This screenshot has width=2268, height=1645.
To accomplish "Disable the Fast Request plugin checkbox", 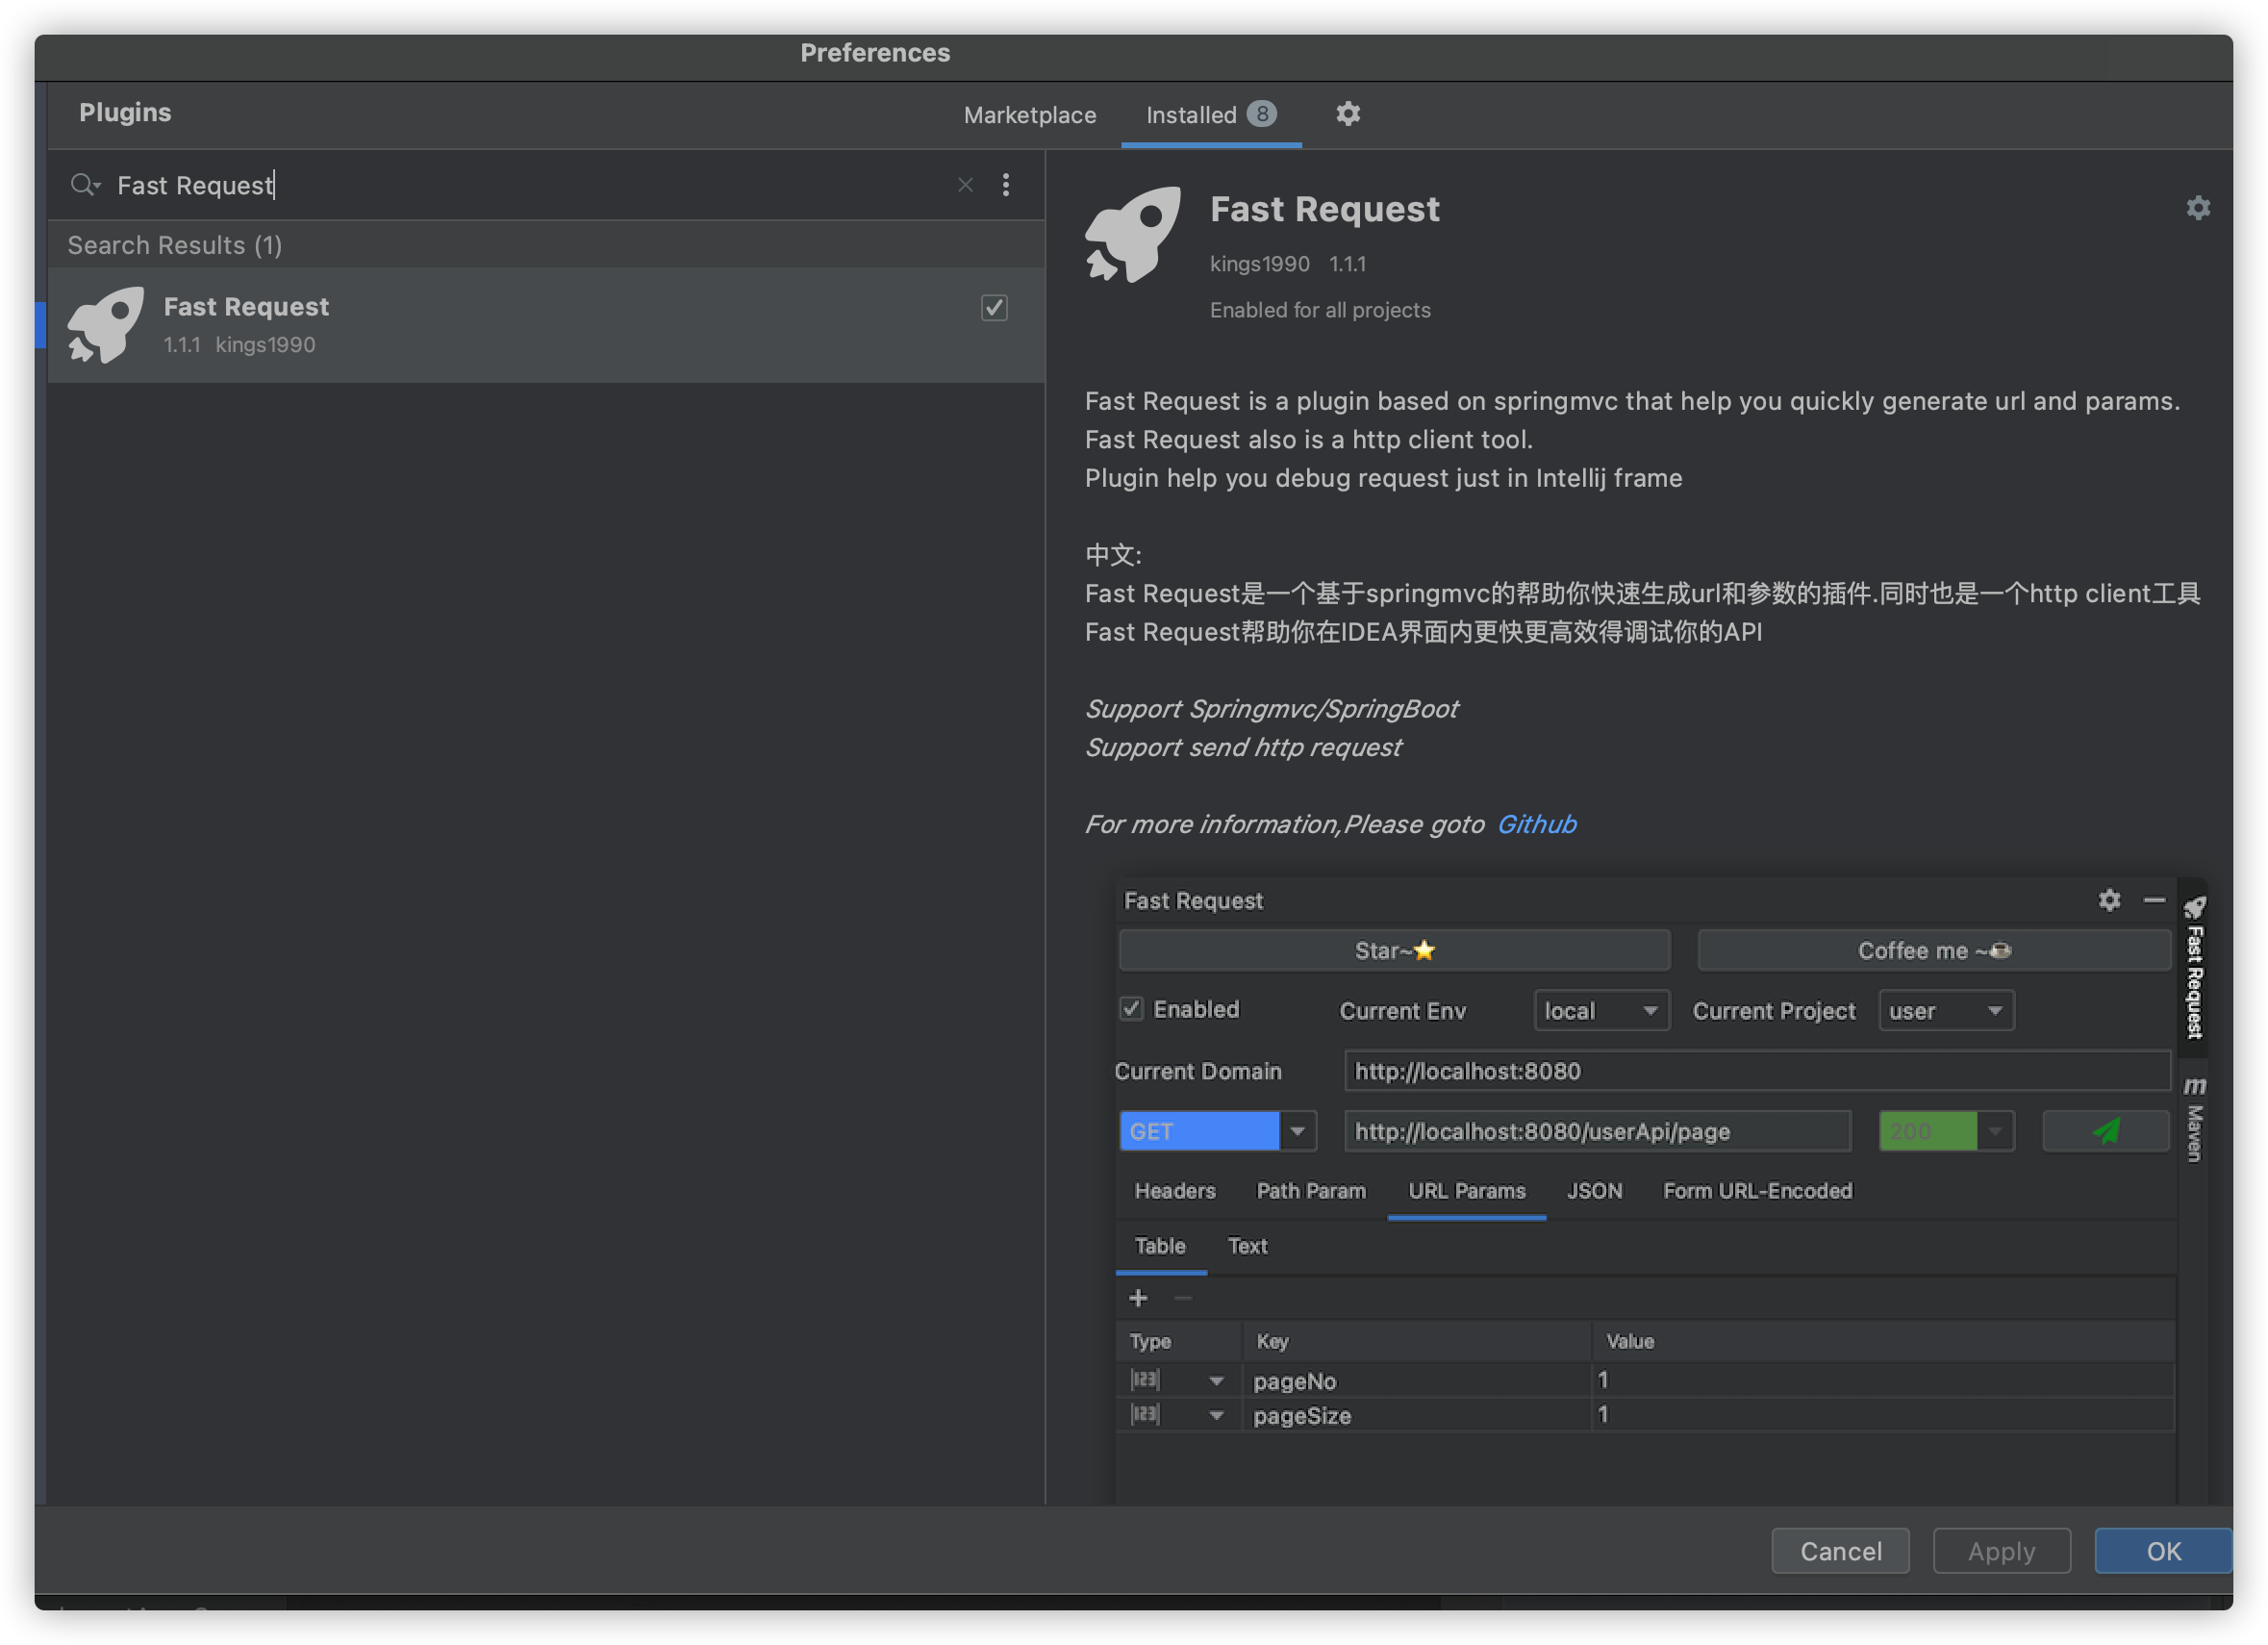I will (993, 308).
